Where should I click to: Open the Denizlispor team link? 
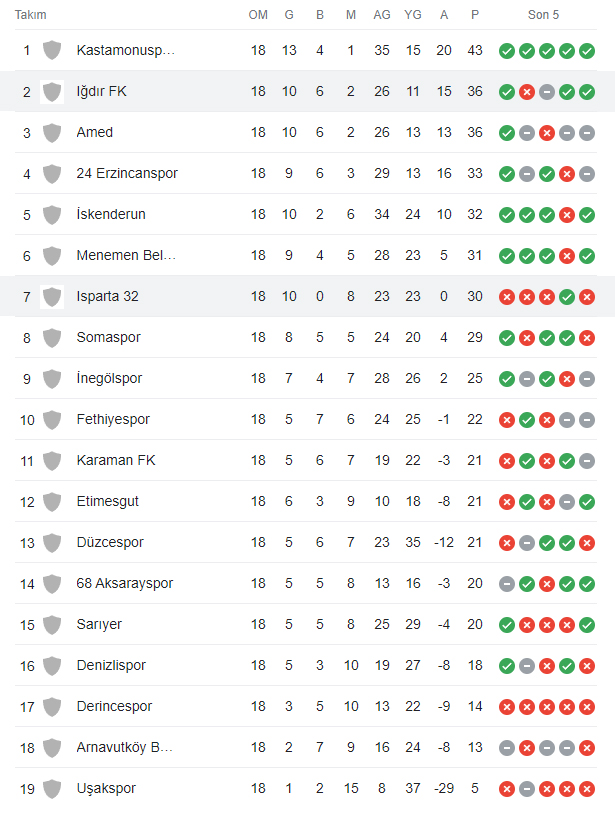click(111, 665)
